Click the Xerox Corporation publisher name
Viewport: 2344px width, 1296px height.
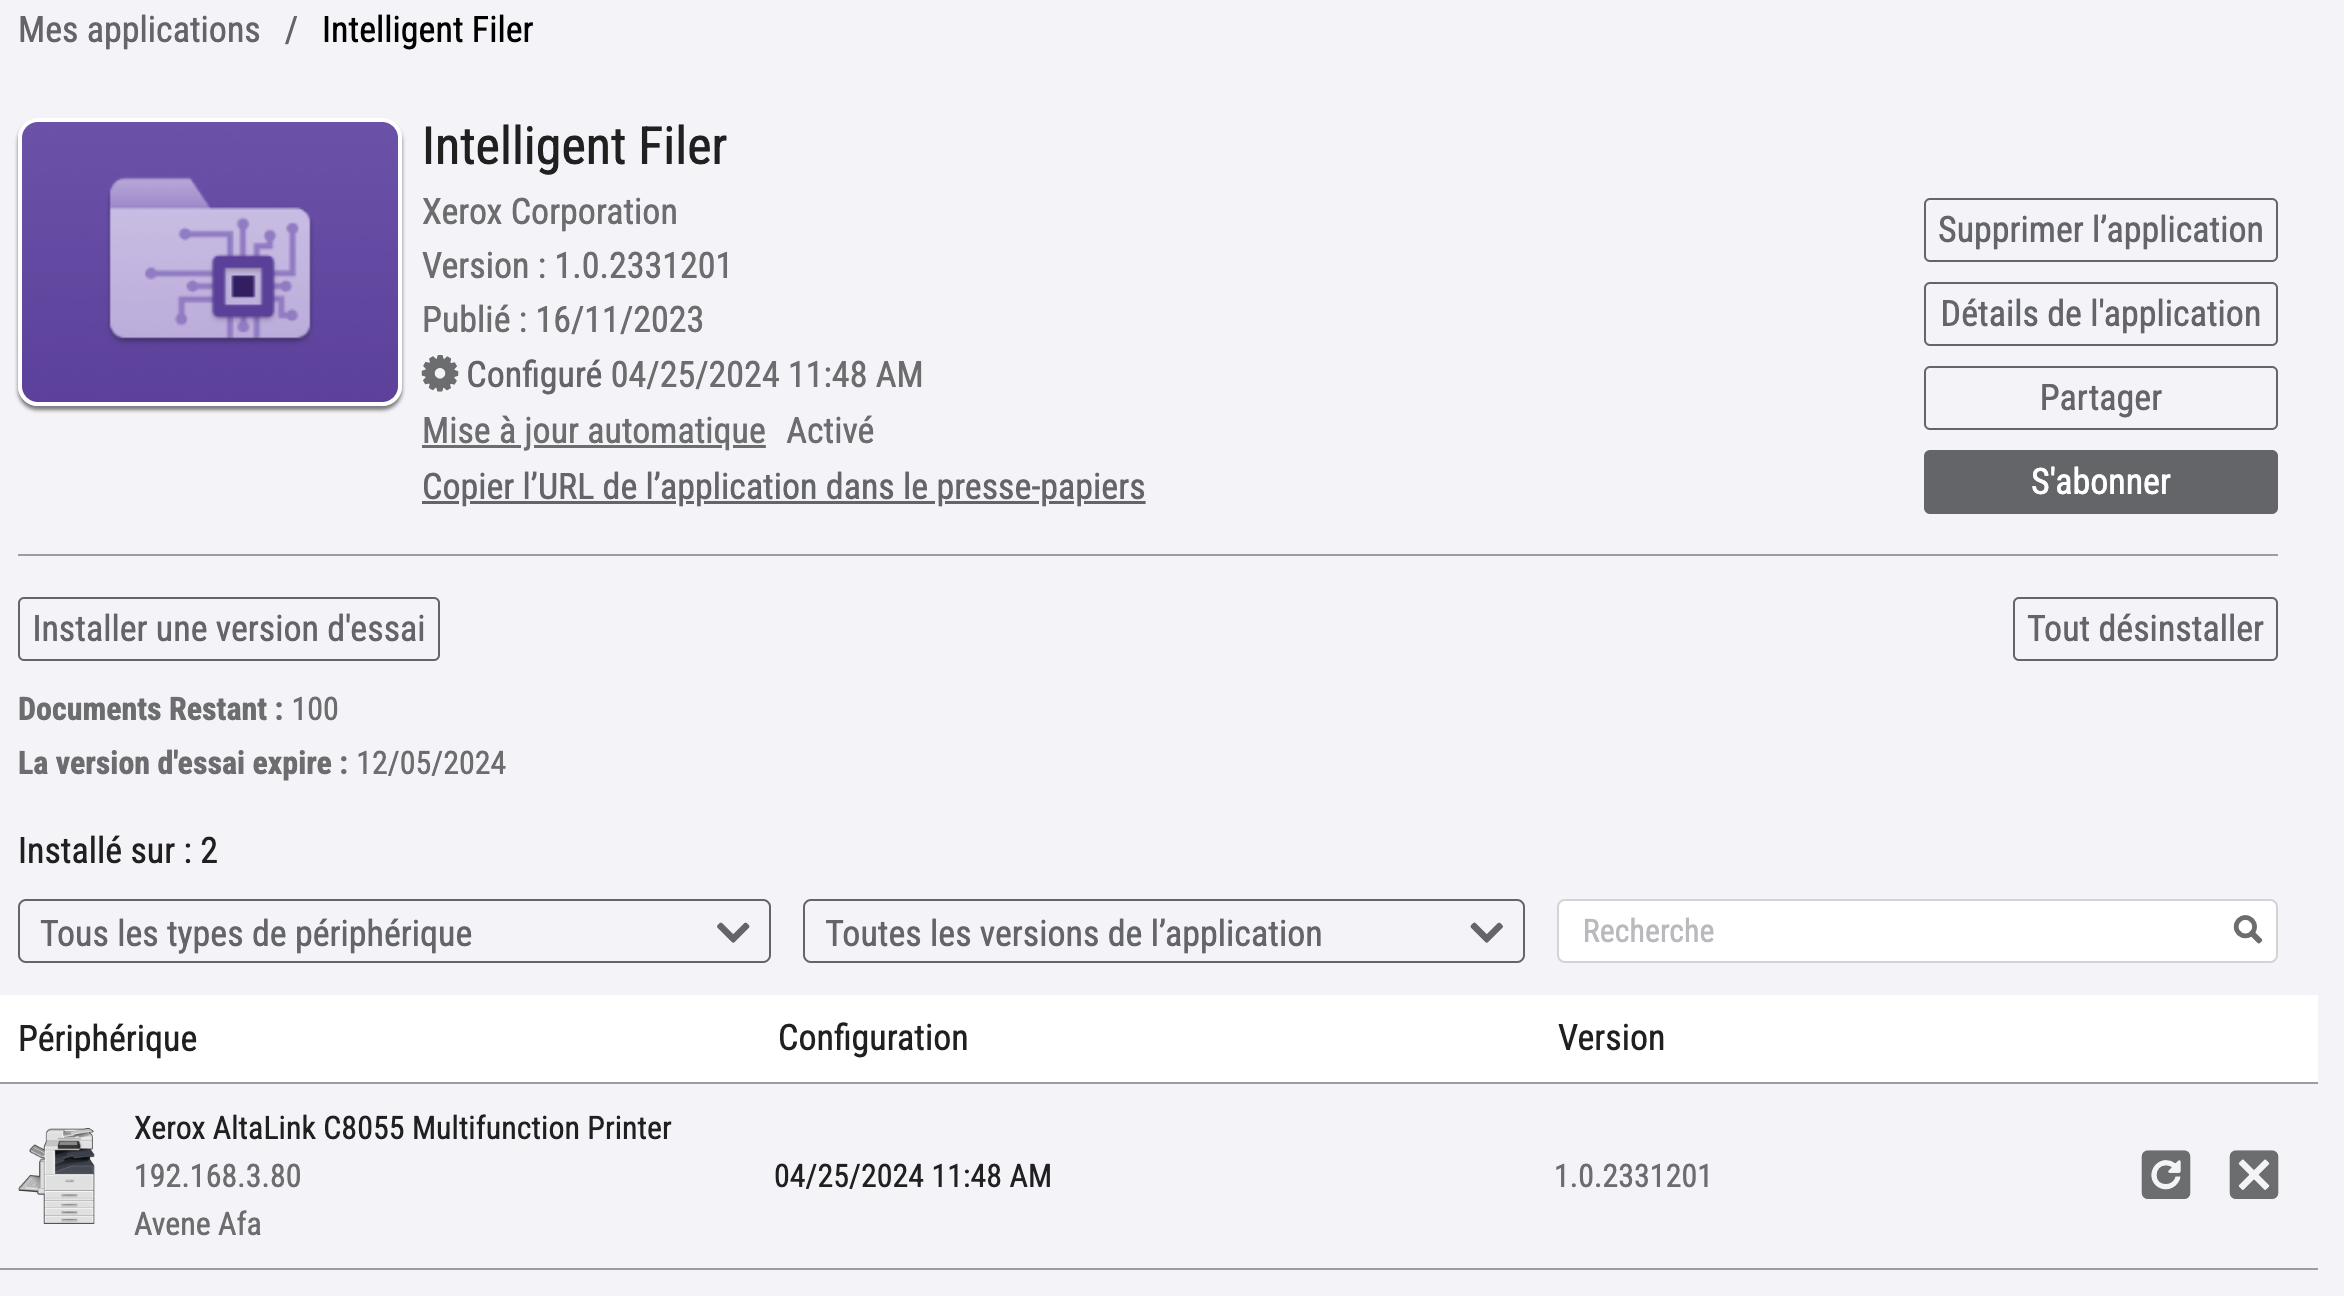tap(549, 212)
